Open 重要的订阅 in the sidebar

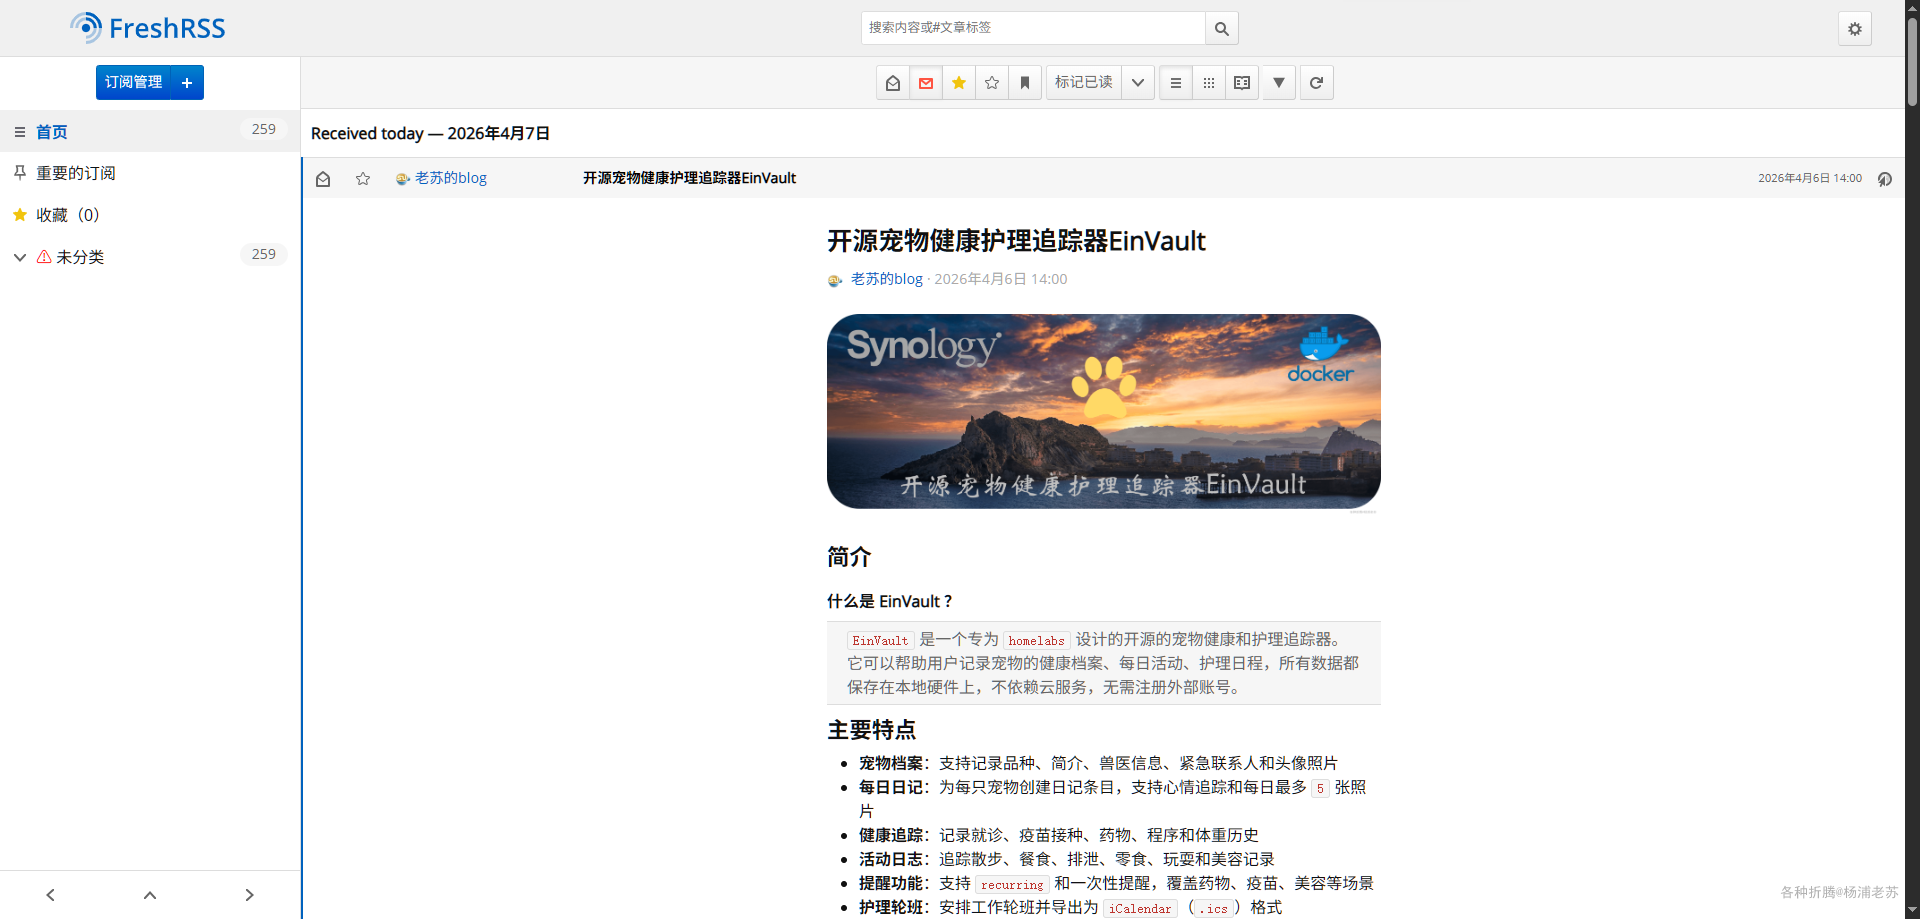click(76, 173)
